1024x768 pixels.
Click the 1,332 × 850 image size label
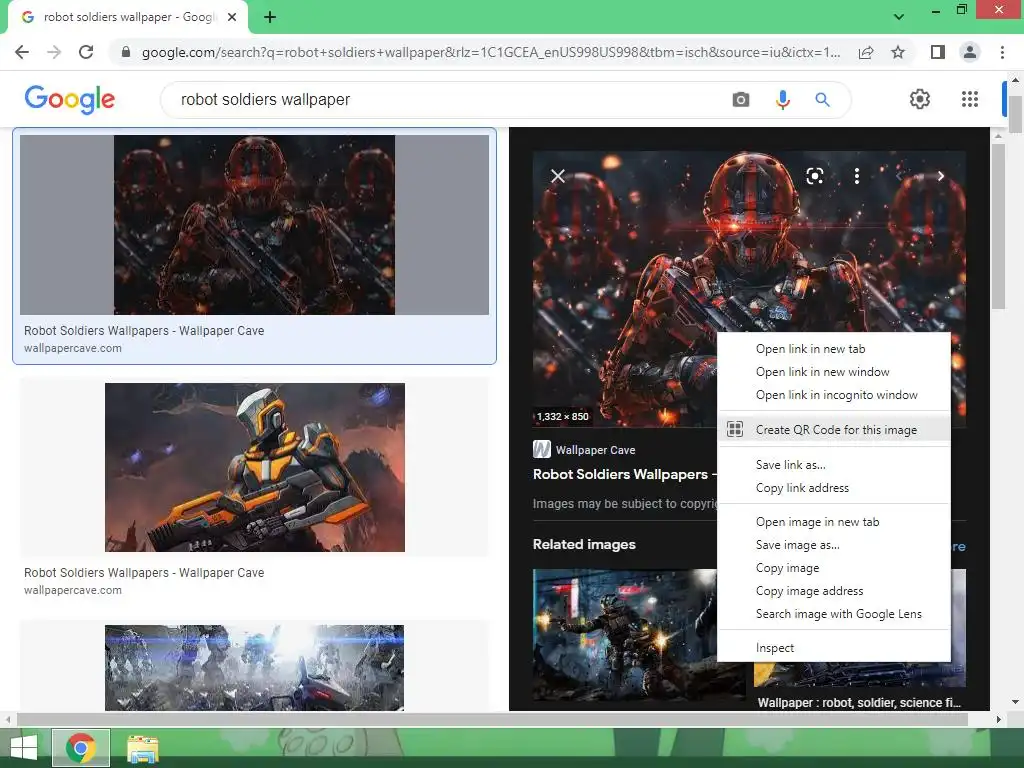click(x=562, y=417)
